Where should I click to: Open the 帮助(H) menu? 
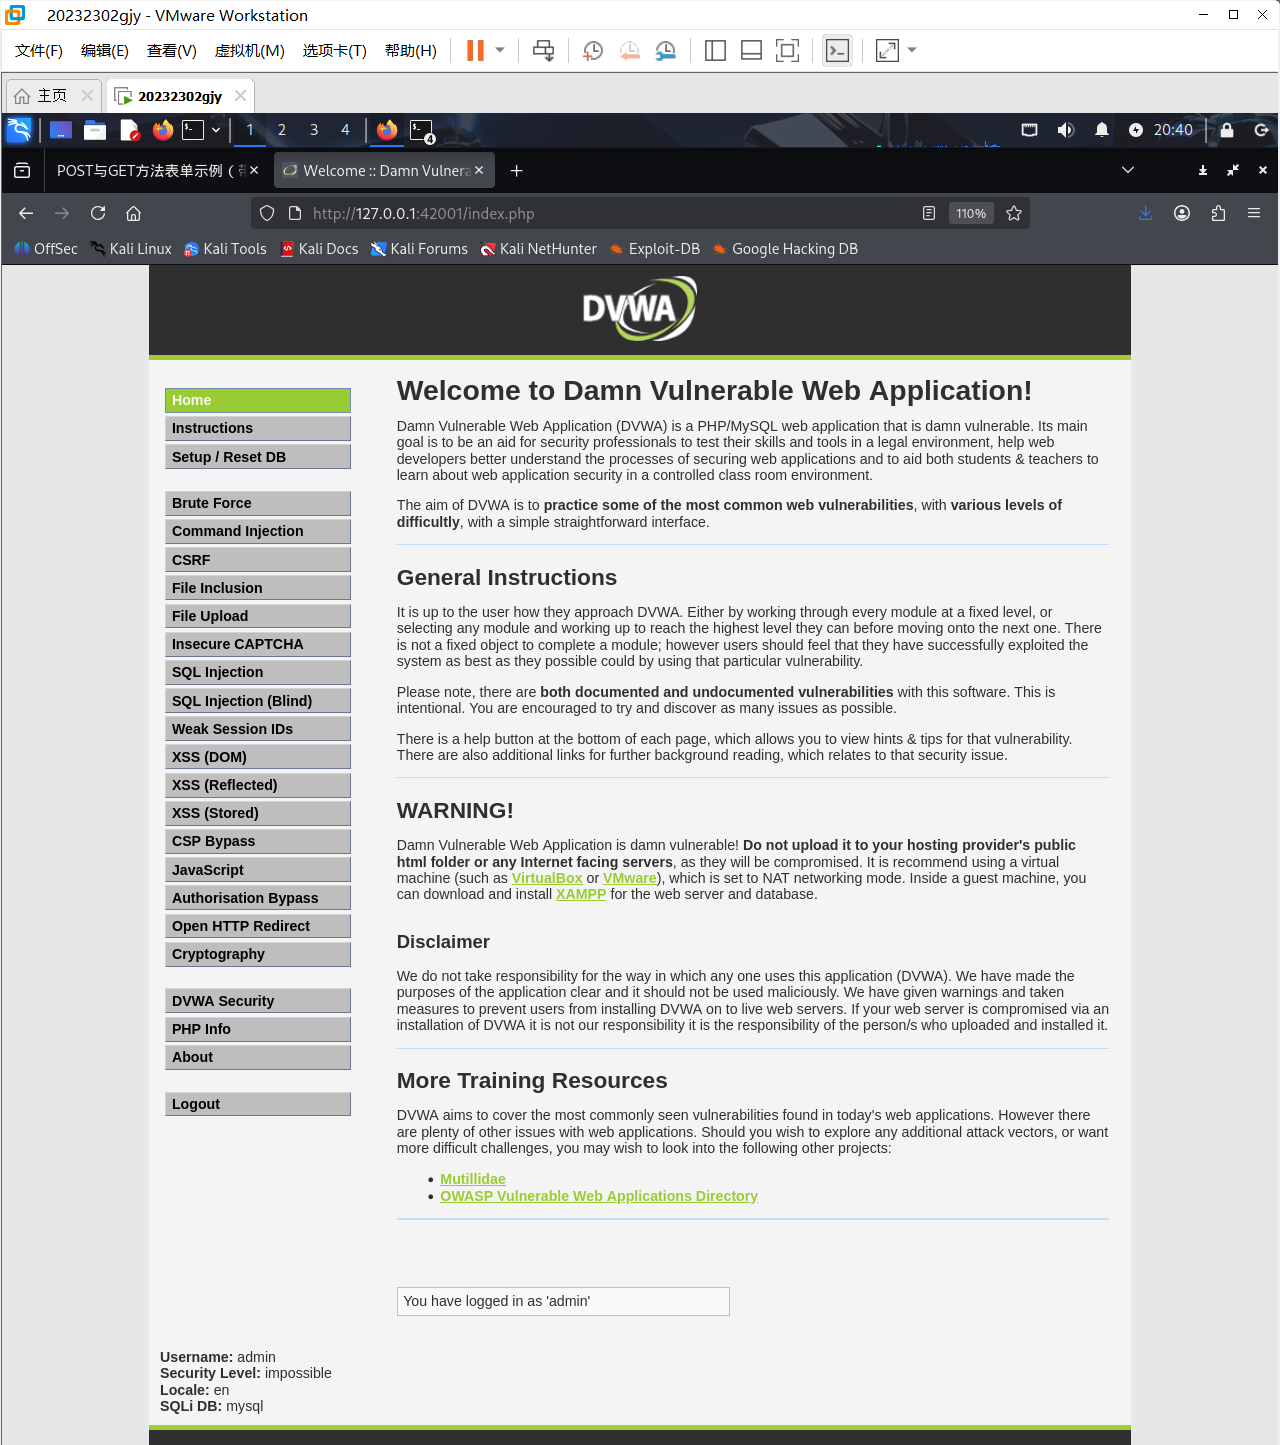tap(411, 51)
